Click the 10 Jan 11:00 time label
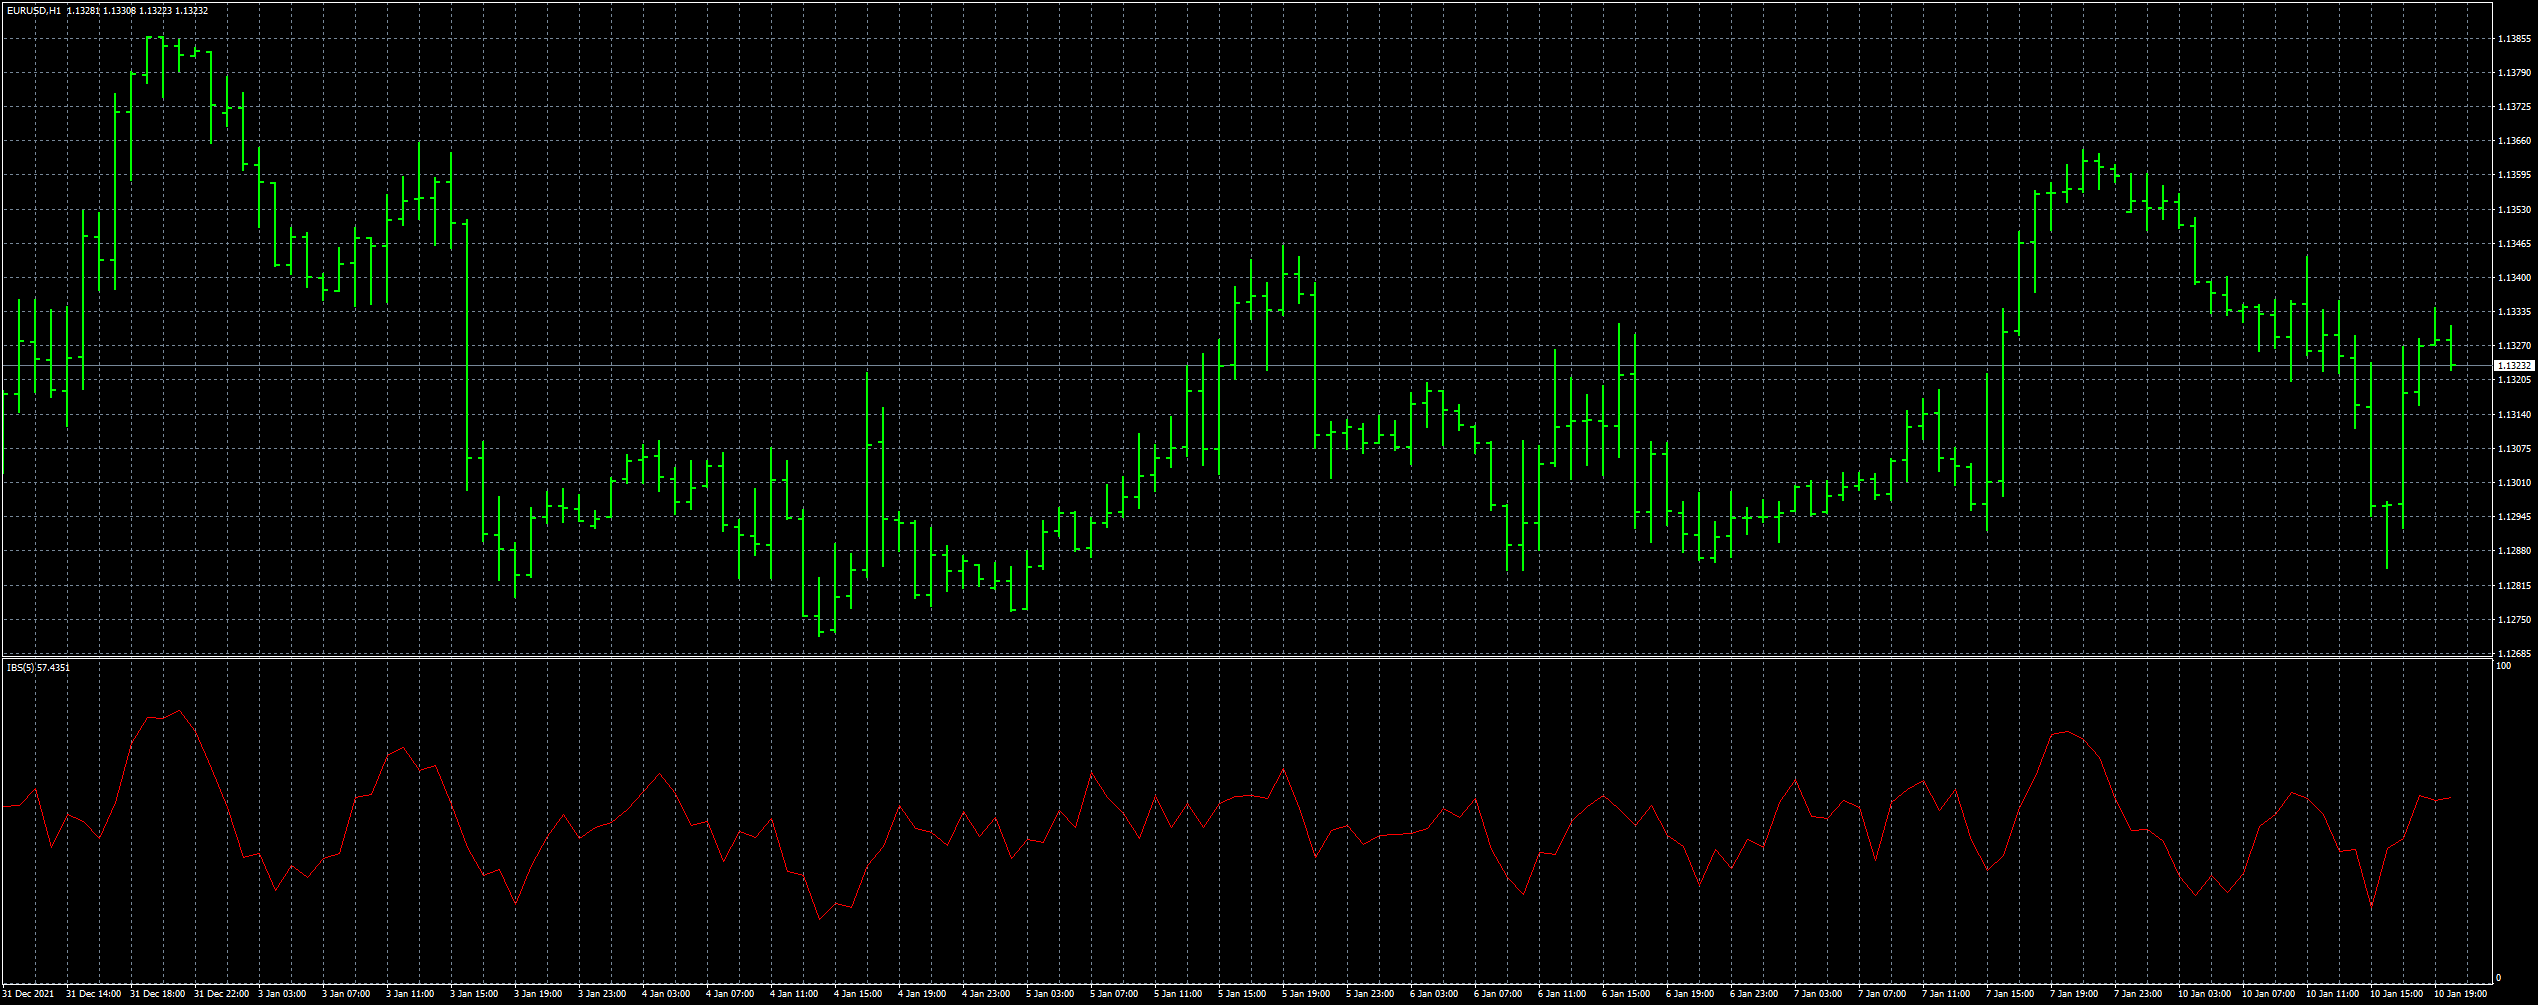 click(x=2333, y=994)
